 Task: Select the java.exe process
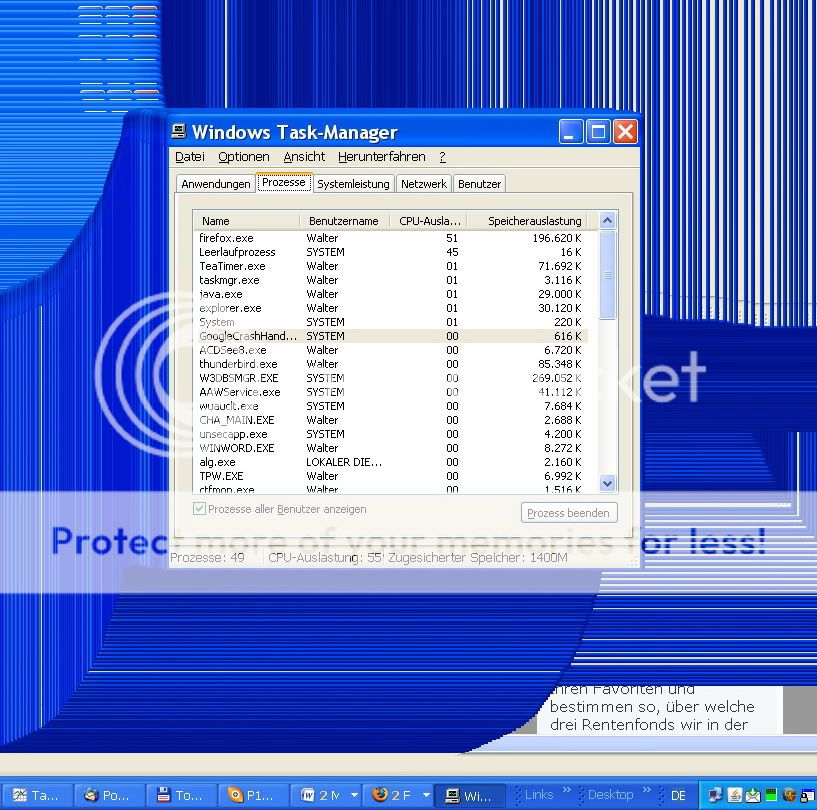(391, 294)
